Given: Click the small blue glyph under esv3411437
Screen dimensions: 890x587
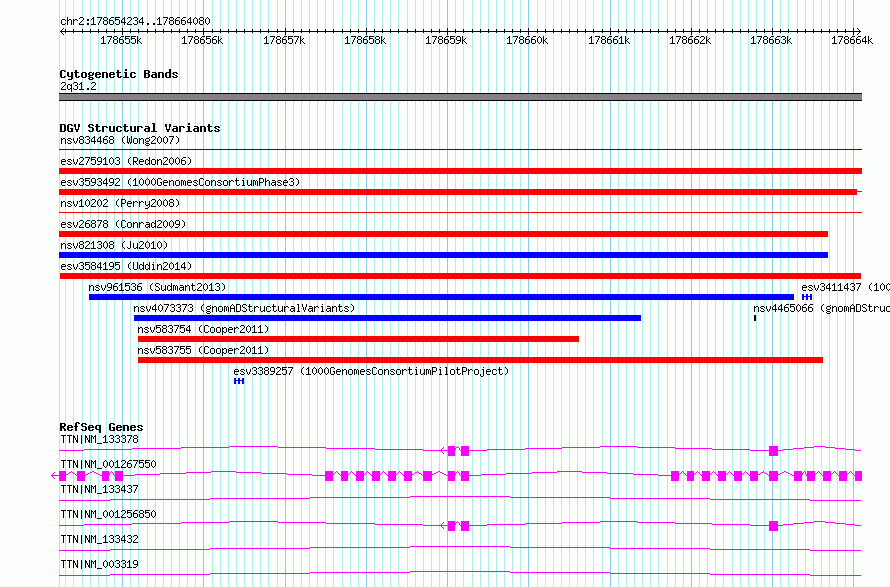Looking at the screenshot, I should coord(807,297).
